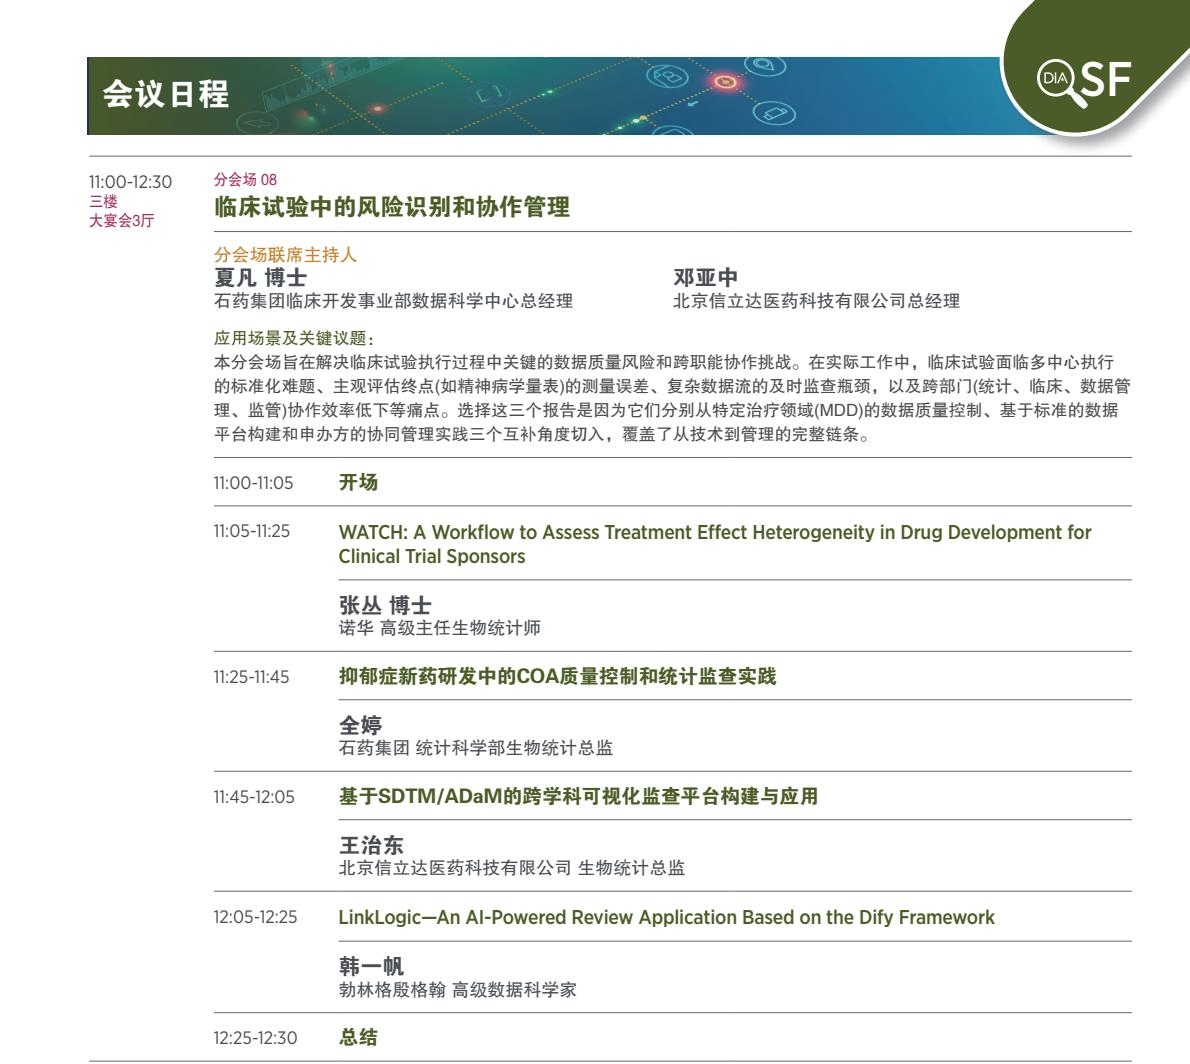Click the 会议日程 banner title

click(x=166, y=95)
